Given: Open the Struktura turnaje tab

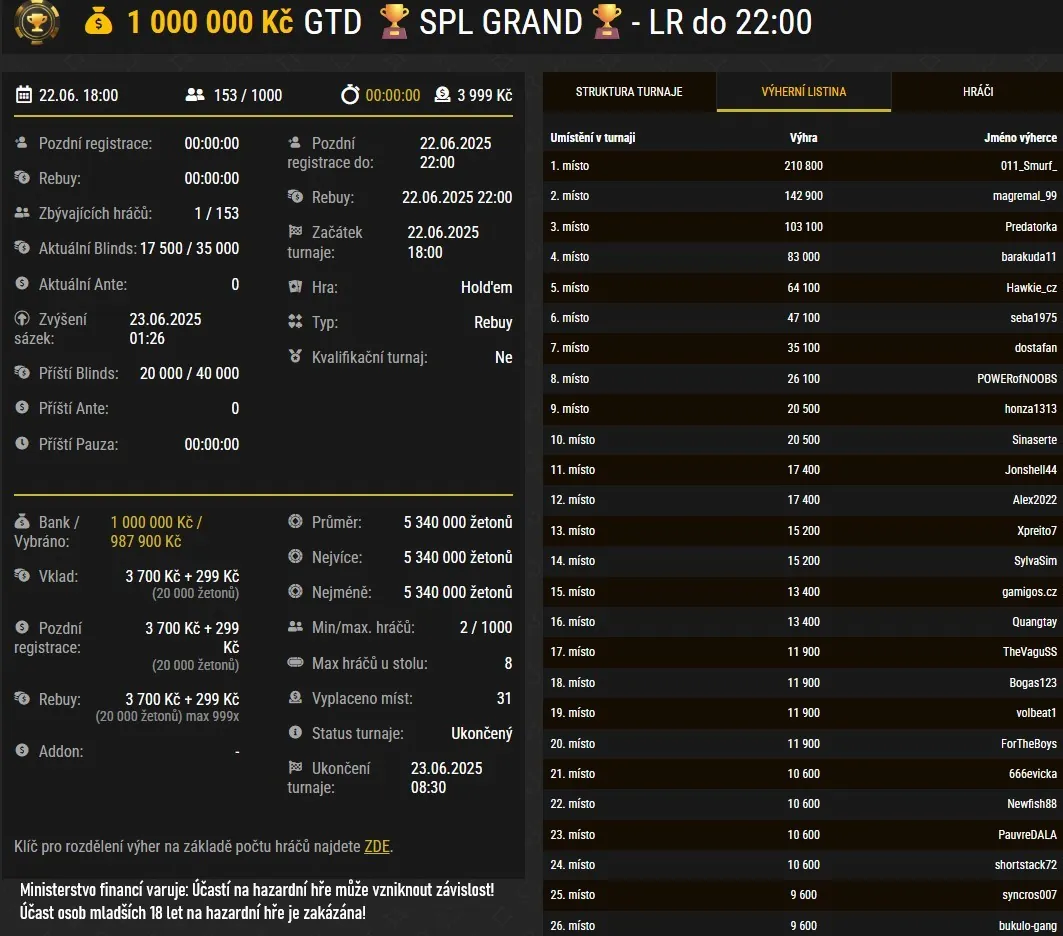Looking at the screenshot, I should tap(629, 92).
